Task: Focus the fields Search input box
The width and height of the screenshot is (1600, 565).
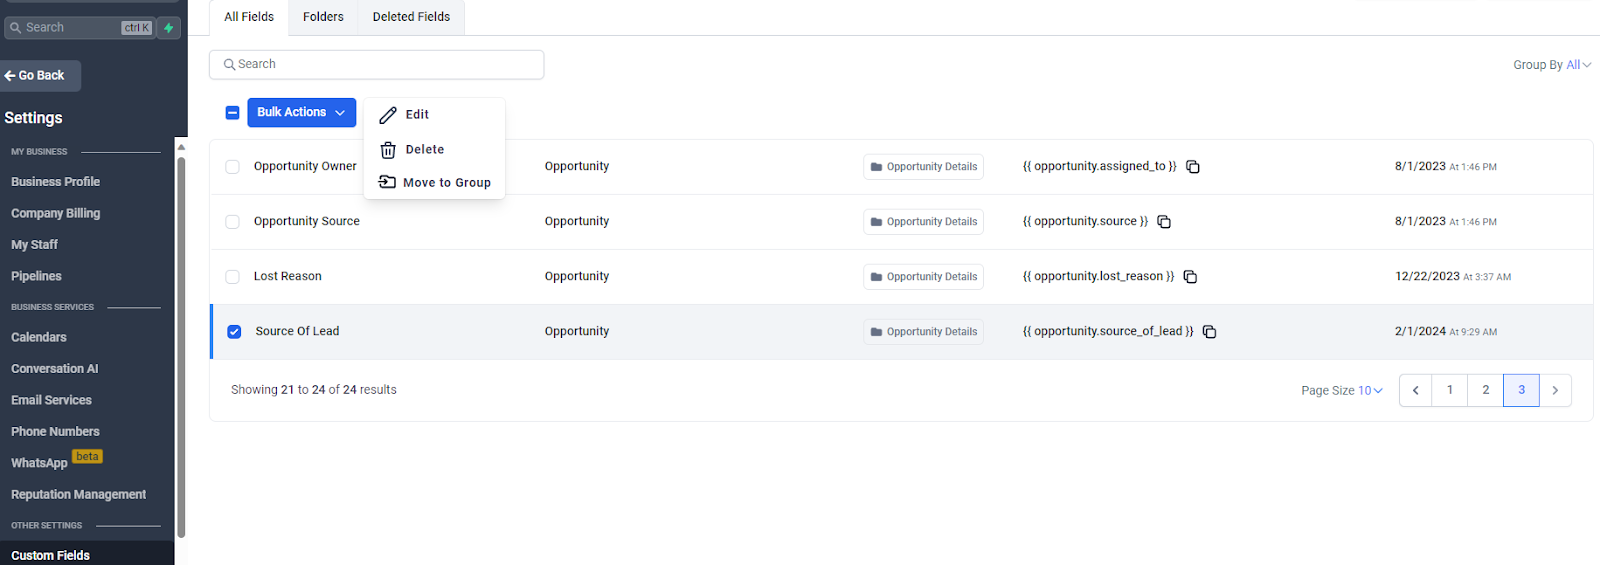Action: coord(376,64)
